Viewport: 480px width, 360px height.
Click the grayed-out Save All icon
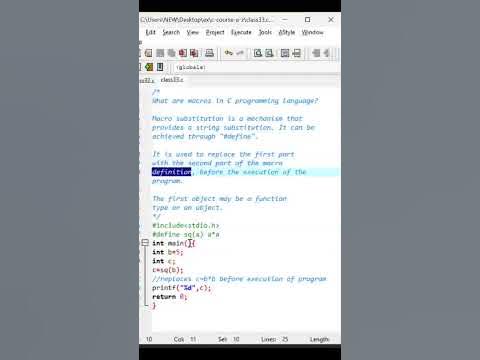171,53
